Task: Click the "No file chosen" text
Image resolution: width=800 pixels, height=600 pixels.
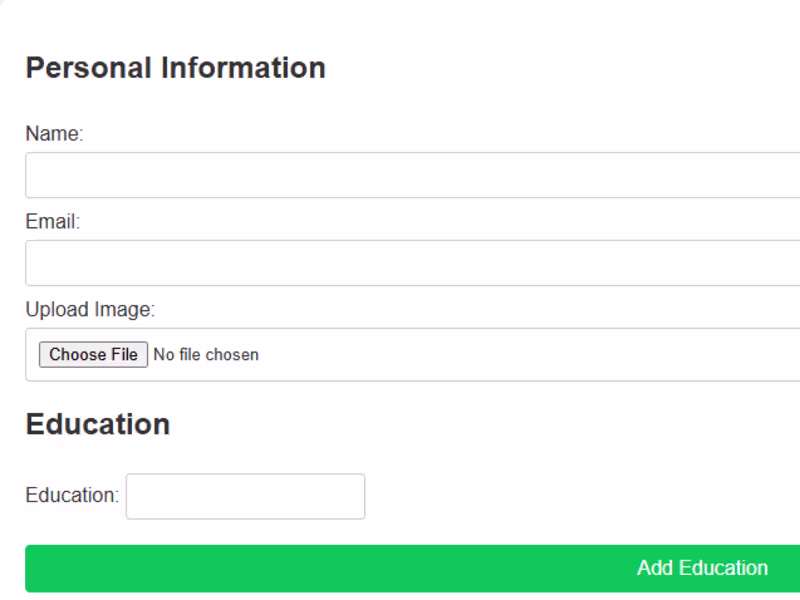Action: [x=206, y=355]
